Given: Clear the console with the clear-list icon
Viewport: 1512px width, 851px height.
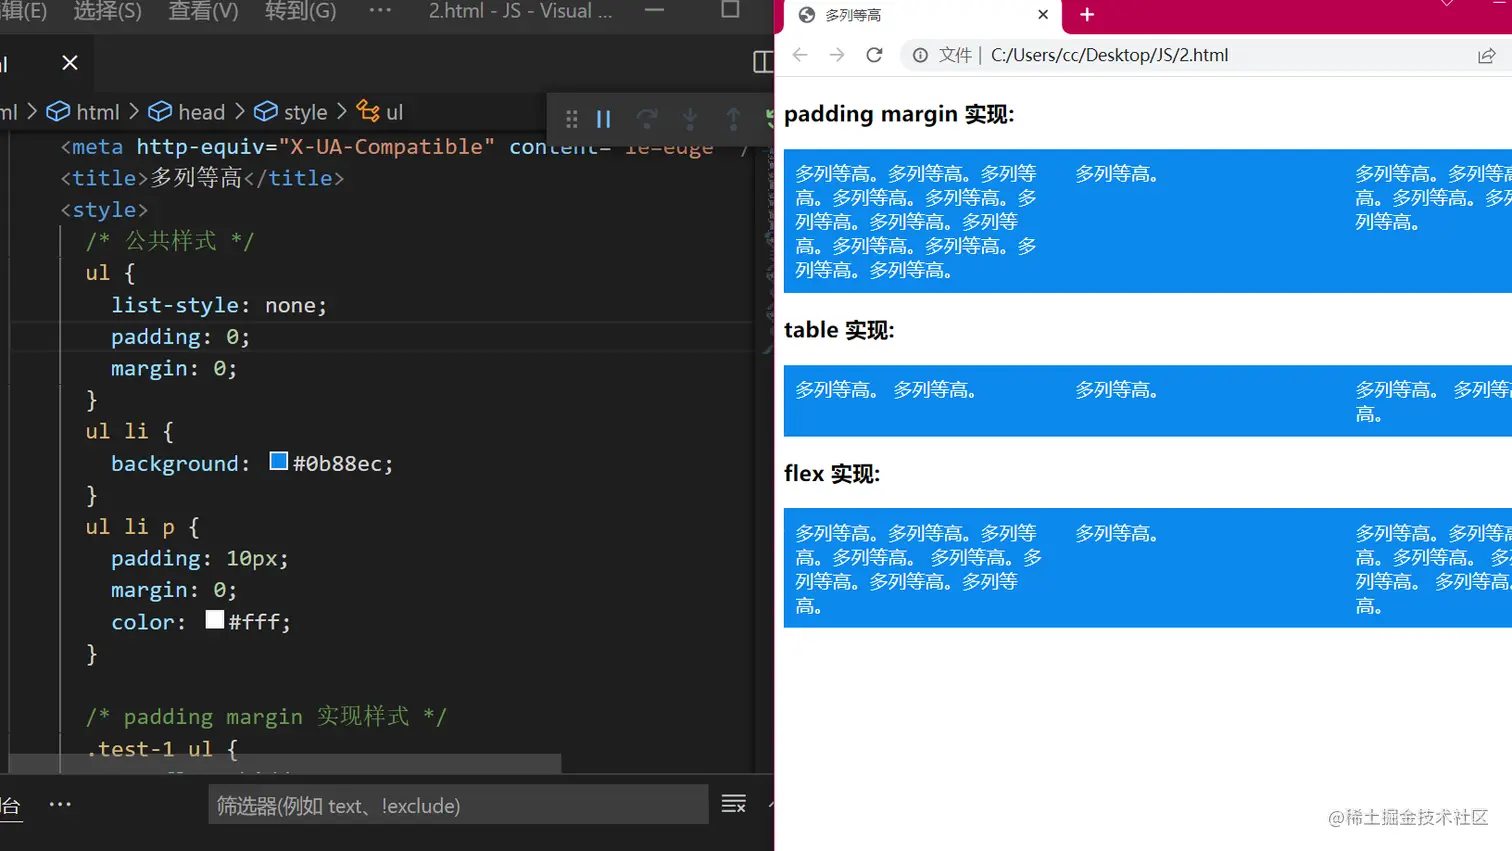Looking at the screenshot, I should tap(734, 804).
